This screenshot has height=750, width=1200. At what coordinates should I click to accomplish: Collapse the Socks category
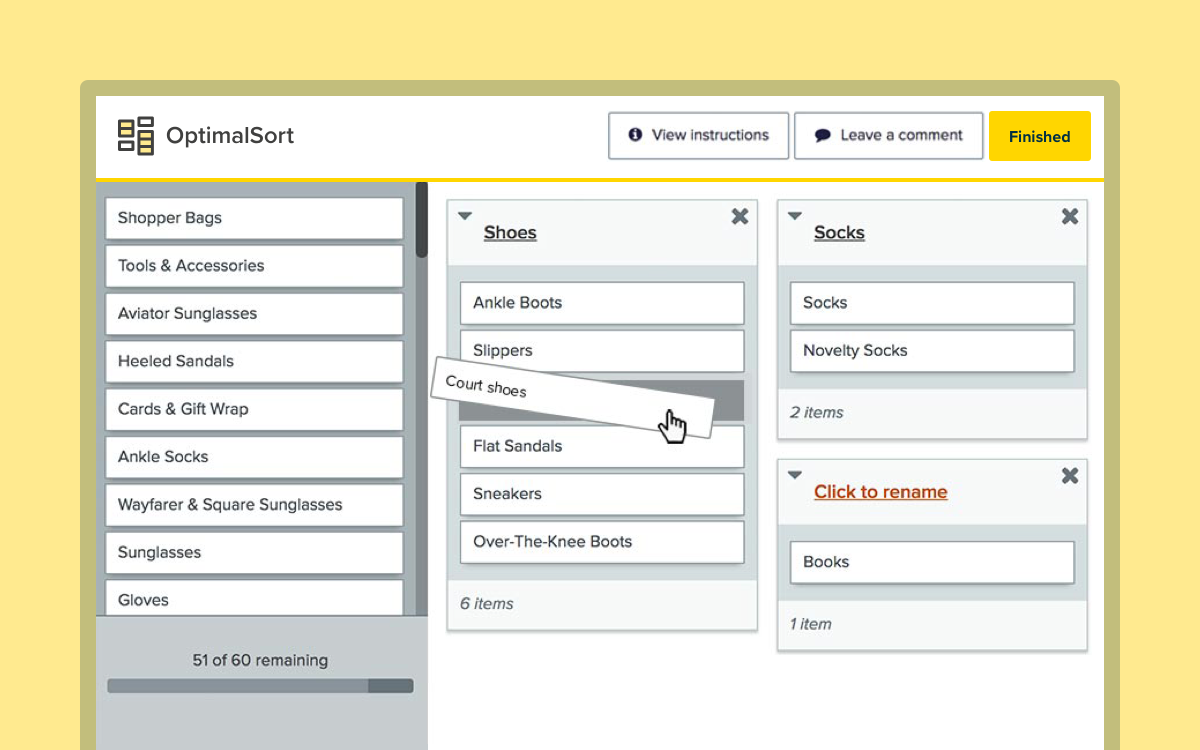(794, 214)
